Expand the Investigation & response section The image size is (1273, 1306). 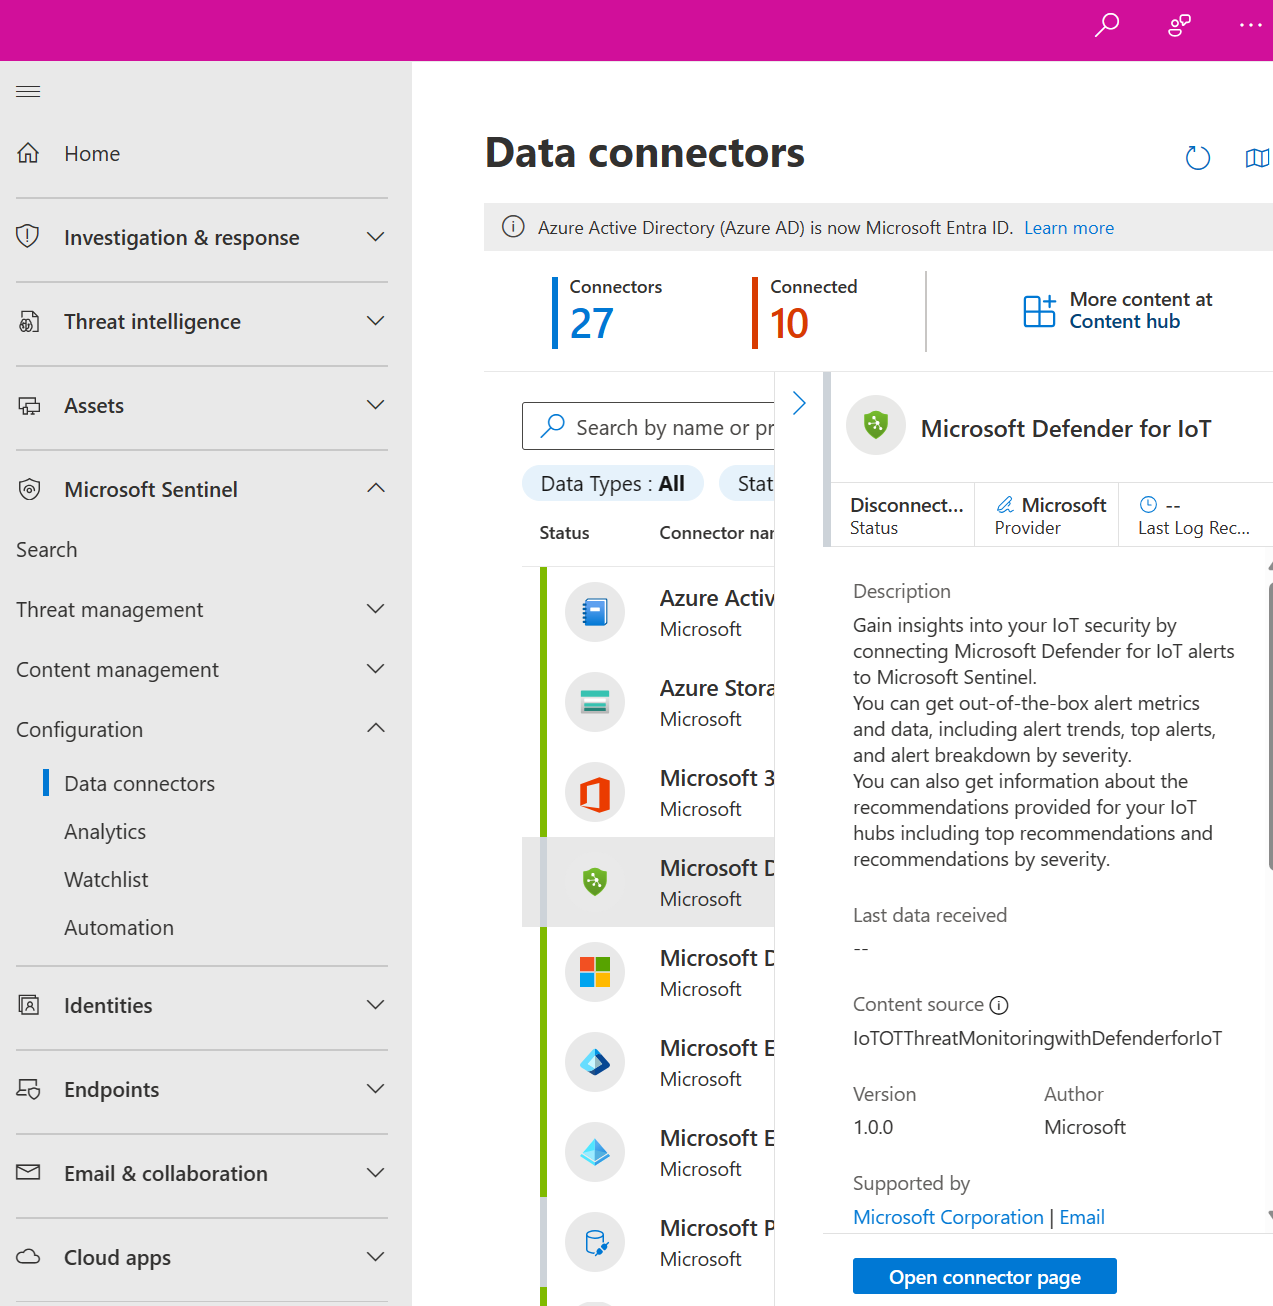(376, 237)
